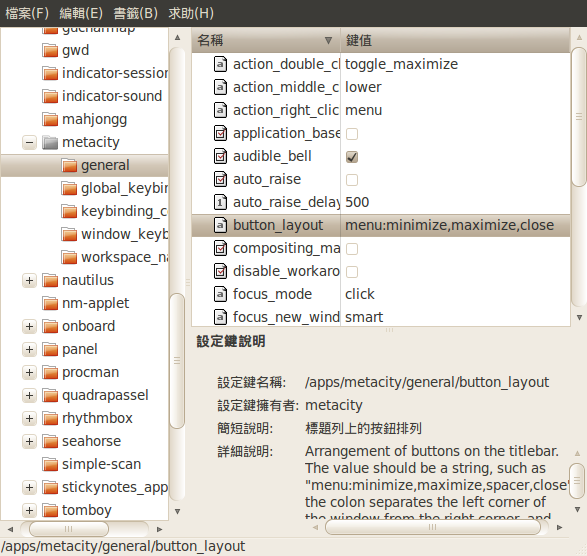Click the simple-scan folder icon
The width and height of the screenshot is (587, 556).
pos(50,464)
